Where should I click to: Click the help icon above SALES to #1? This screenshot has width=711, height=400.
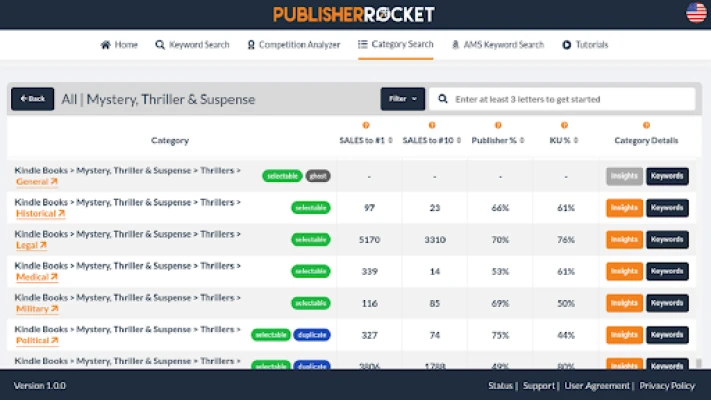click(x=366, y=125)
